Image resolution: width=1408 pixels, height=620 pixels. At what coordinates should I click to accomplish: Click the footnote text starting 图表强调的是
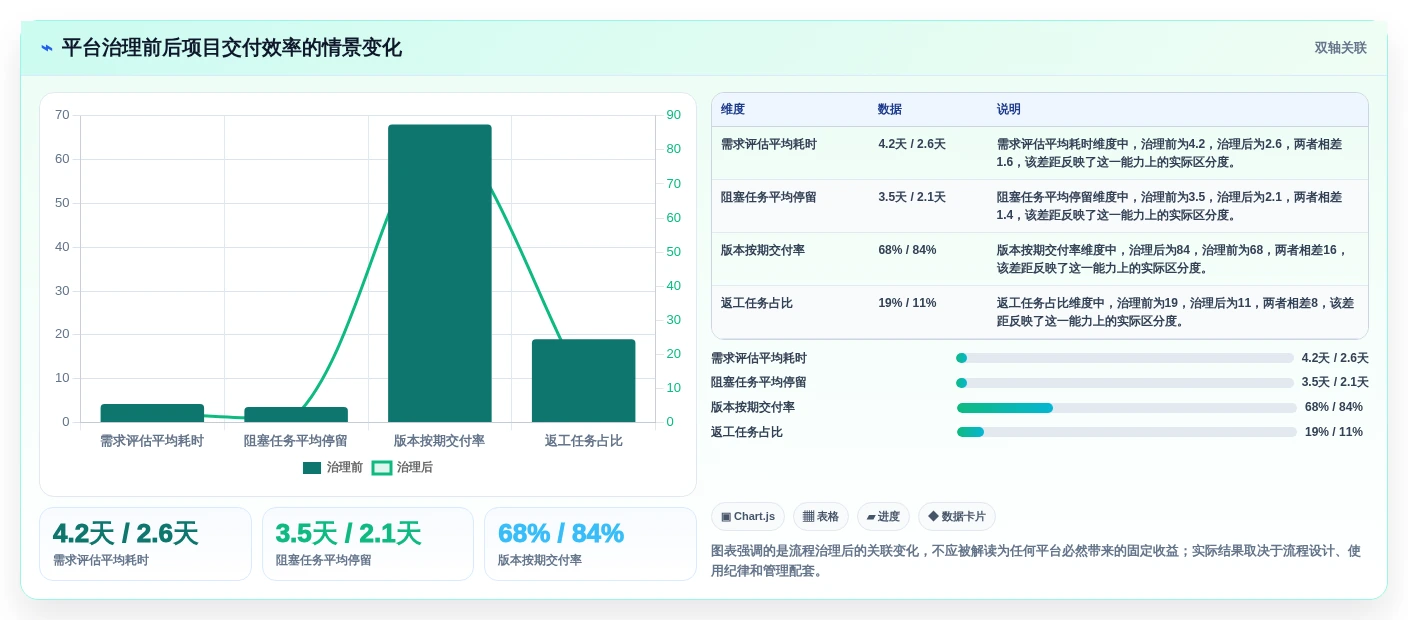(x=1036, y=561)
